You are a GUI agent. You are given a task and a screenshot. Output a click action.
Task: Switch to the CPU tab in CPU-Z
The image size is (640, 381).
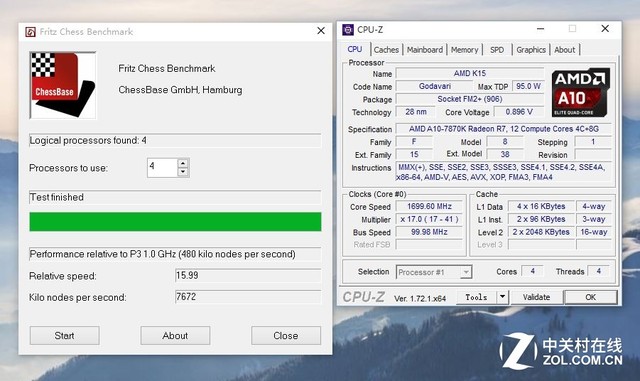pyautogui.click(x=355, y=49)
